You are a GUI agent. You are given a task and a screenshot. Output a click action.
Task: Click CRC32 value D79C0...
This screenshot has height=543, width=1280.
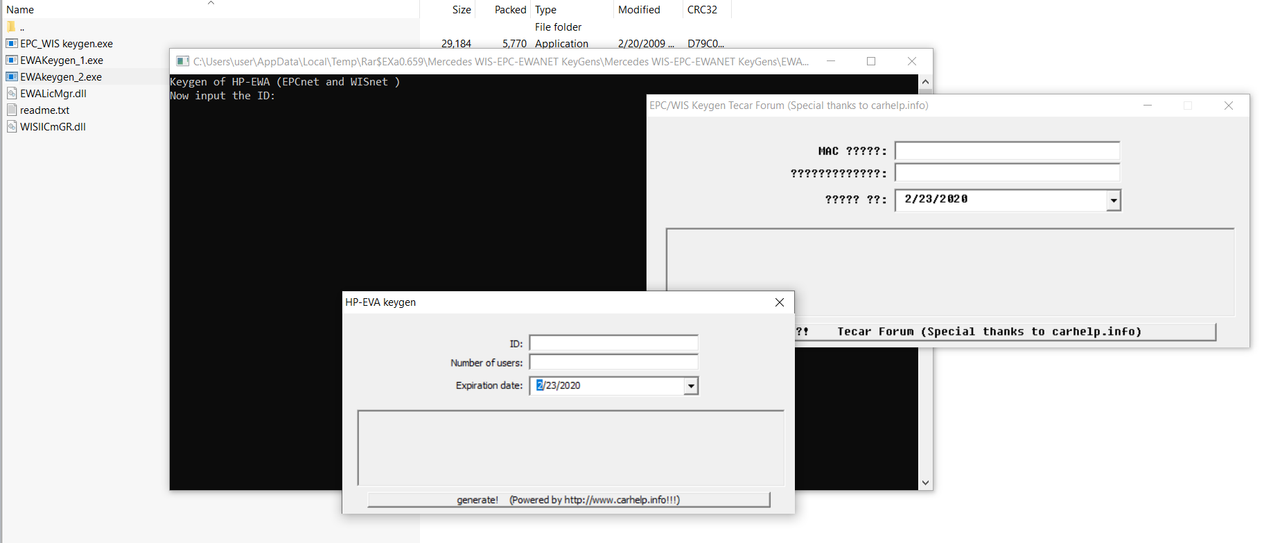[706, 44]
